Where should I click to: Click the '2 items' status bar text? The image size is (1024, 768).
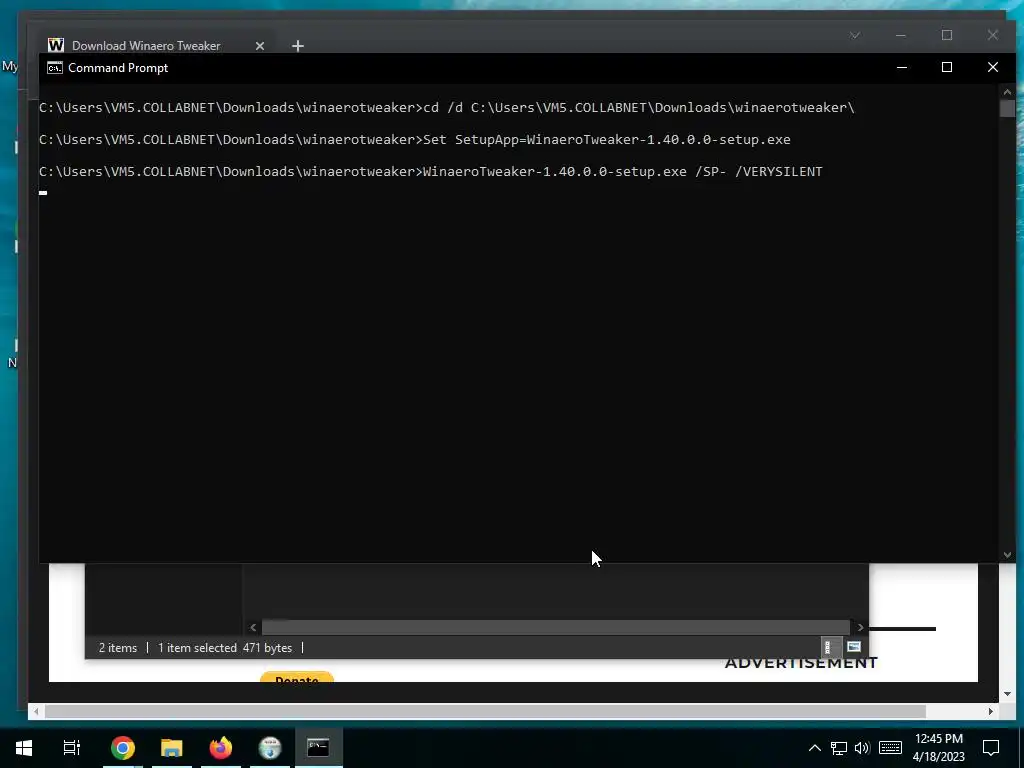[118, 648]
